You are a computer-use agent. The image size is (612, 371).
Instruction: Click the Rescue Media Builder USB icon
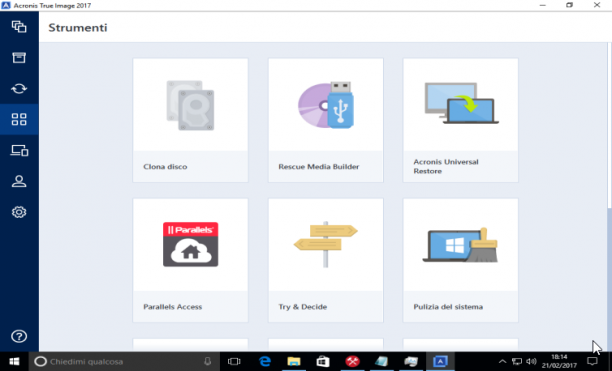(326, 105)
